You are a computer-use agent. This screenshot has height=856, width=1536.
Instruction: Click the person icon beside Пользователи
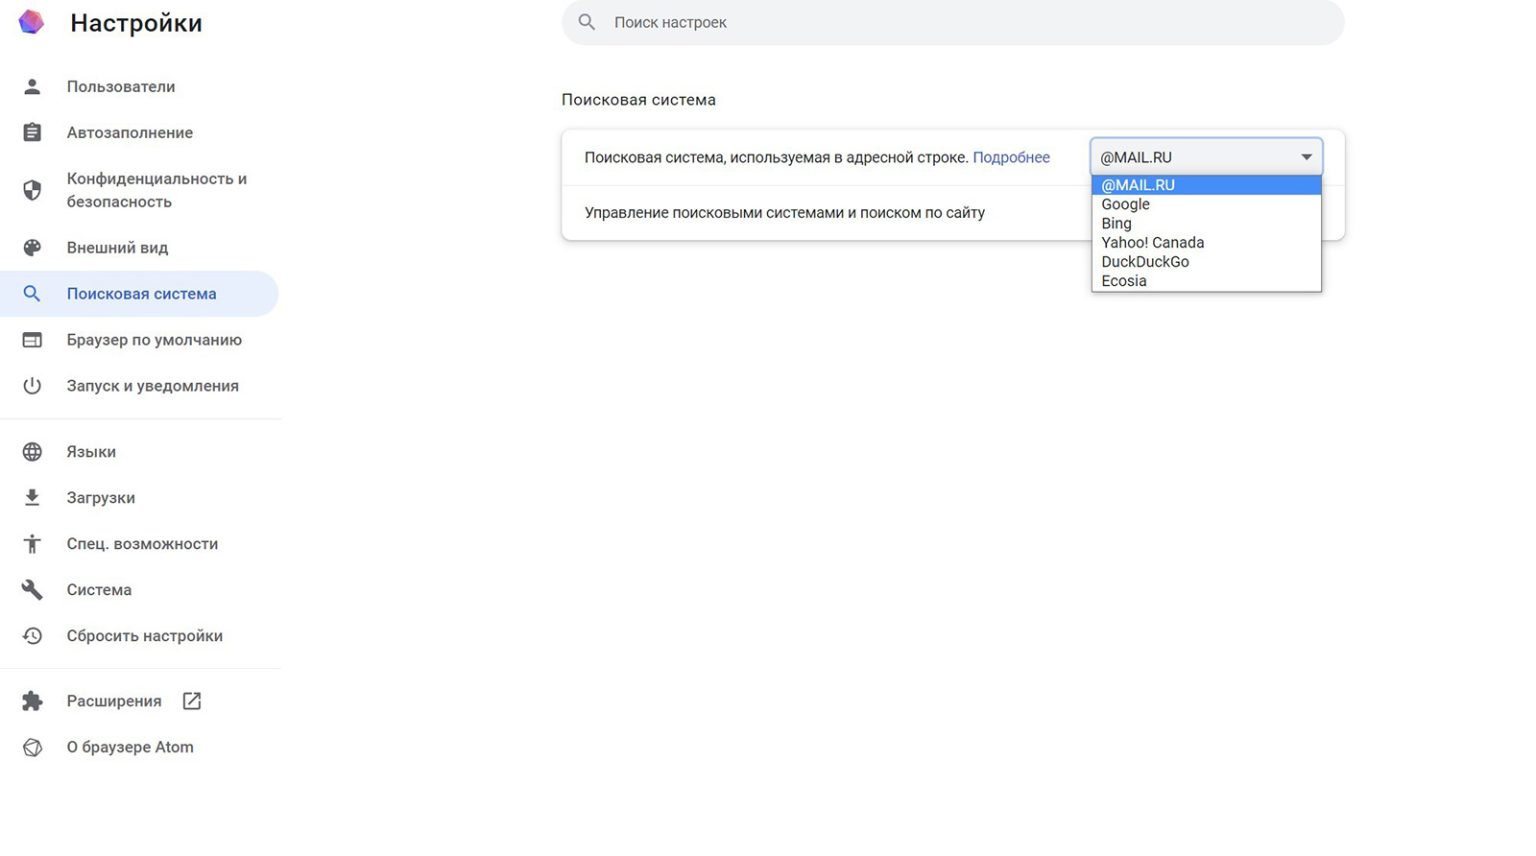pos(32,87)
